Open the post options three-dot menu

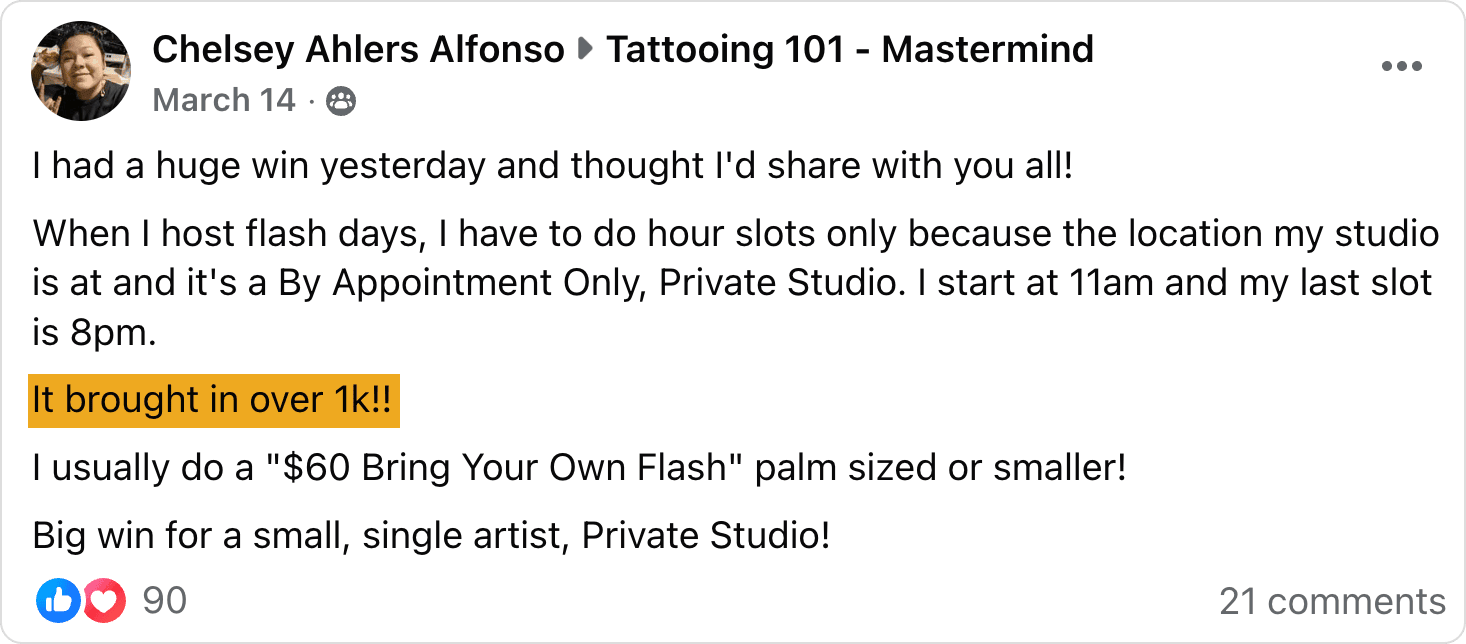click(x=1400, y=67)
